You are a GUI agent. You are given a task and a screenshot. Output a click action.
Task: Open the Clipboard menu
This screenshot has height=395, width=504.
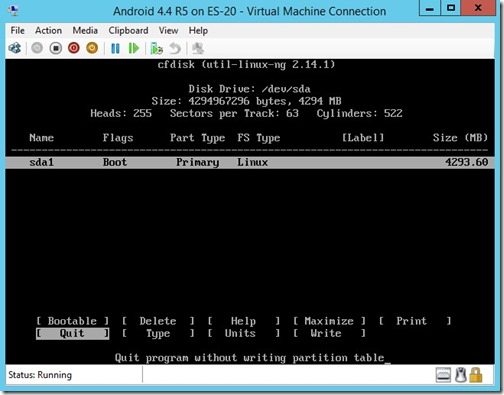[x=128, y=31]
